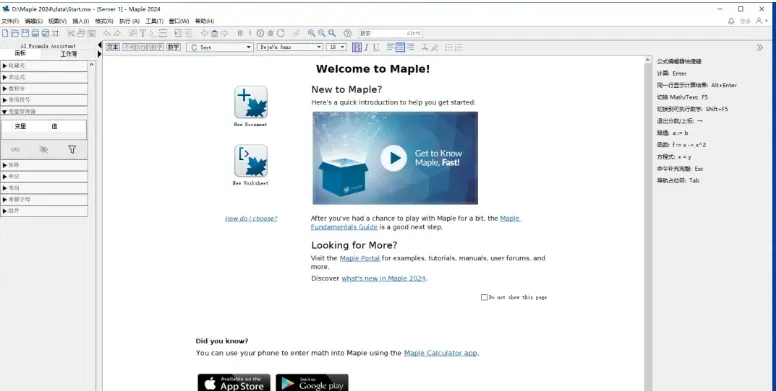Open the Maple Portal link
This screenshot has width=776, height=391.
(359, 258)
